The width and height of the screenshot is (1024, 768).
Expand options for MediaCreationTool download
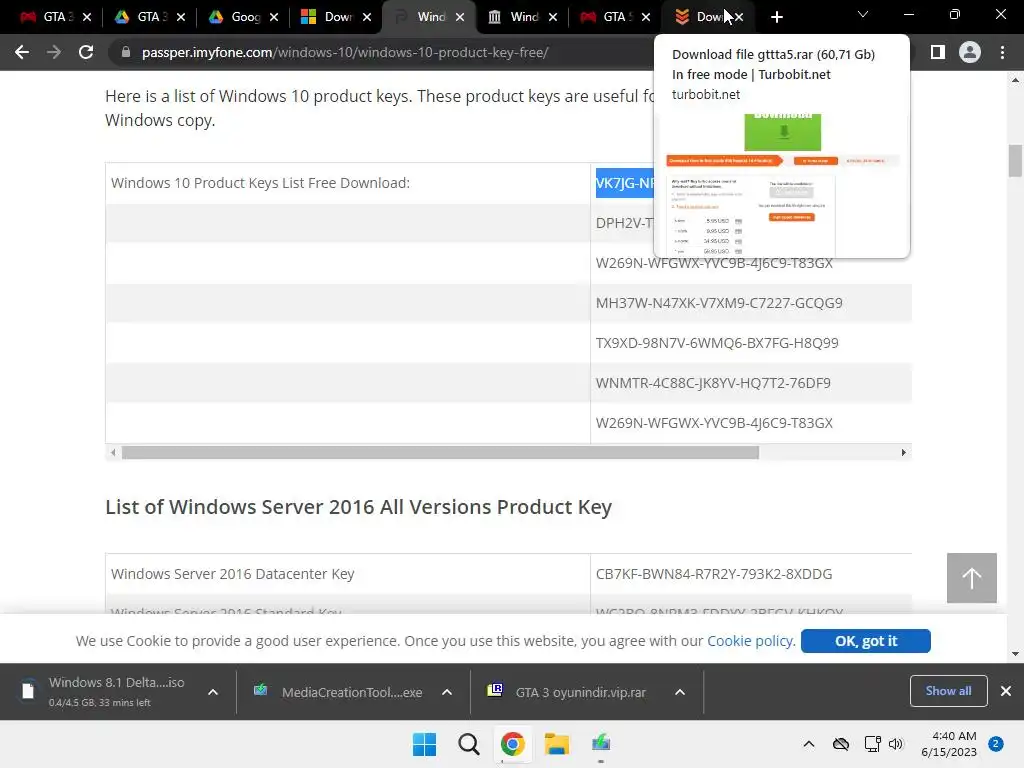(447, 692)
